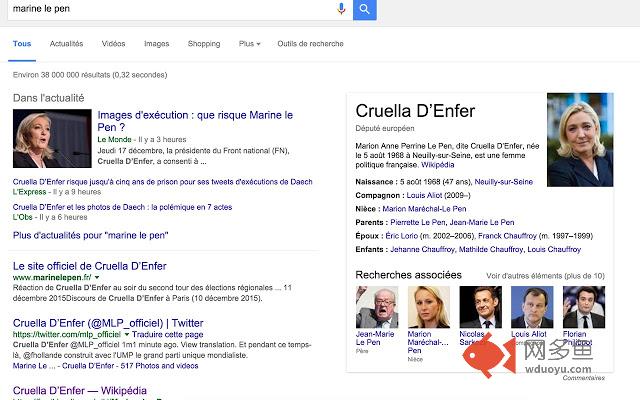Switch to the Vidéos tab

[113, 44]
